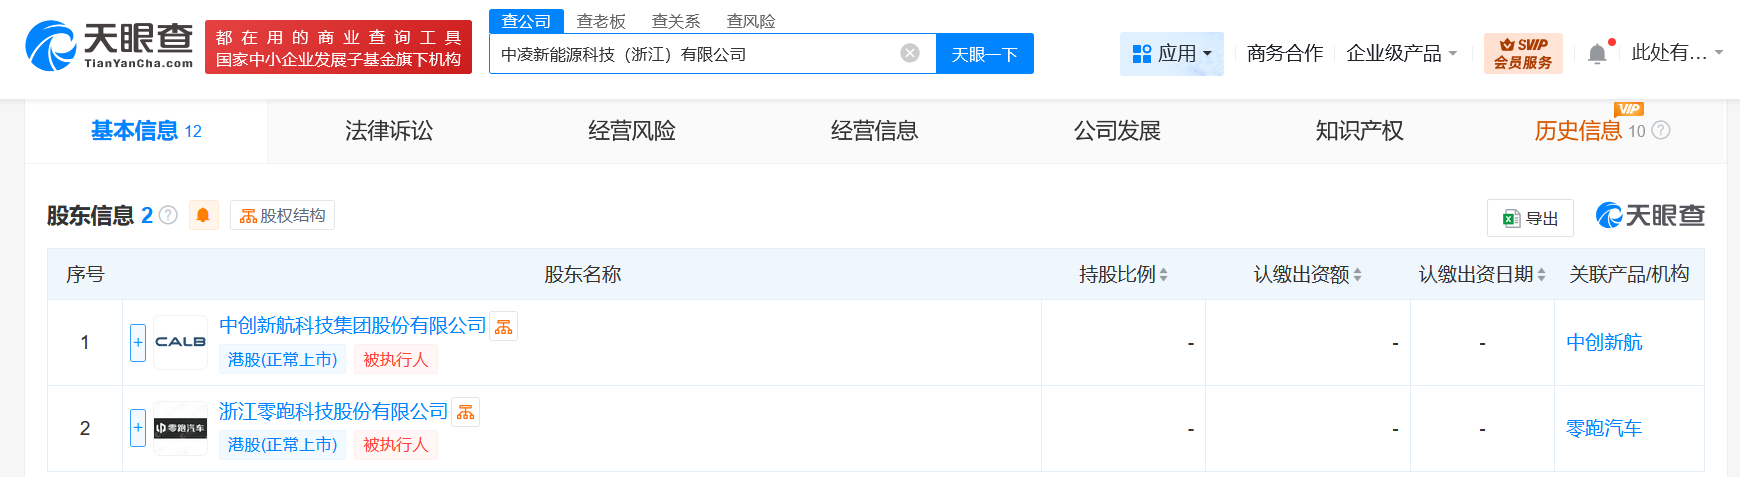Expand row 2 with the plus button
Viewport: 1740px width, 477px height.
pos(138,428)
